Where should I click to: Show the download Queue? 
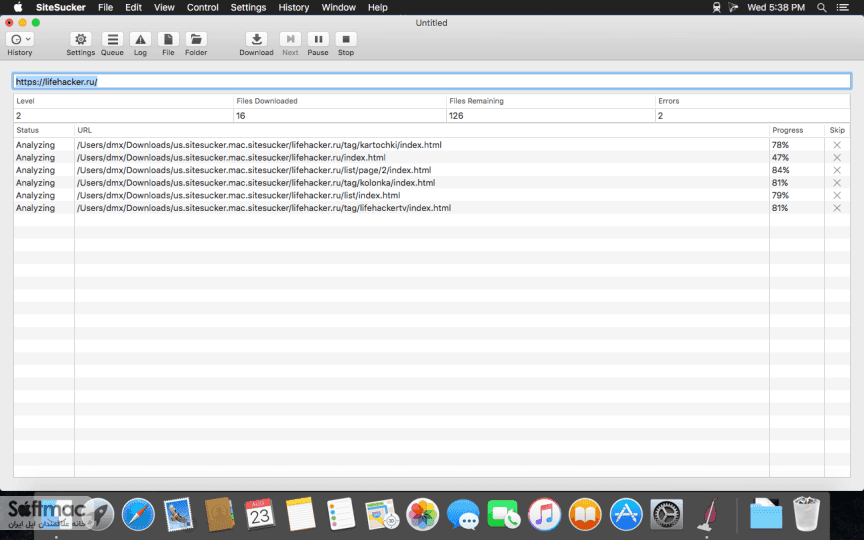[x=112, y=40]
